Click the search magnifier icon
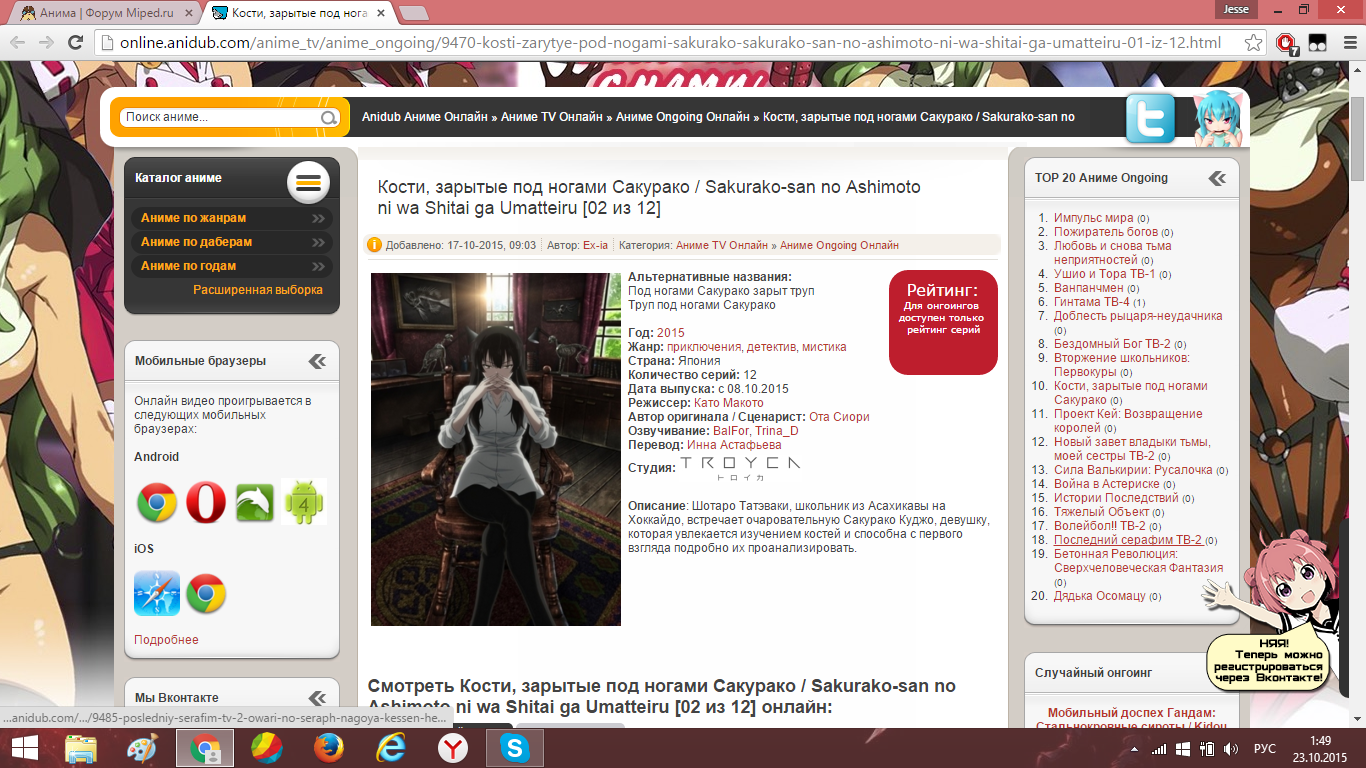This screenshot has height=768, width=1366. coord(328,118)
